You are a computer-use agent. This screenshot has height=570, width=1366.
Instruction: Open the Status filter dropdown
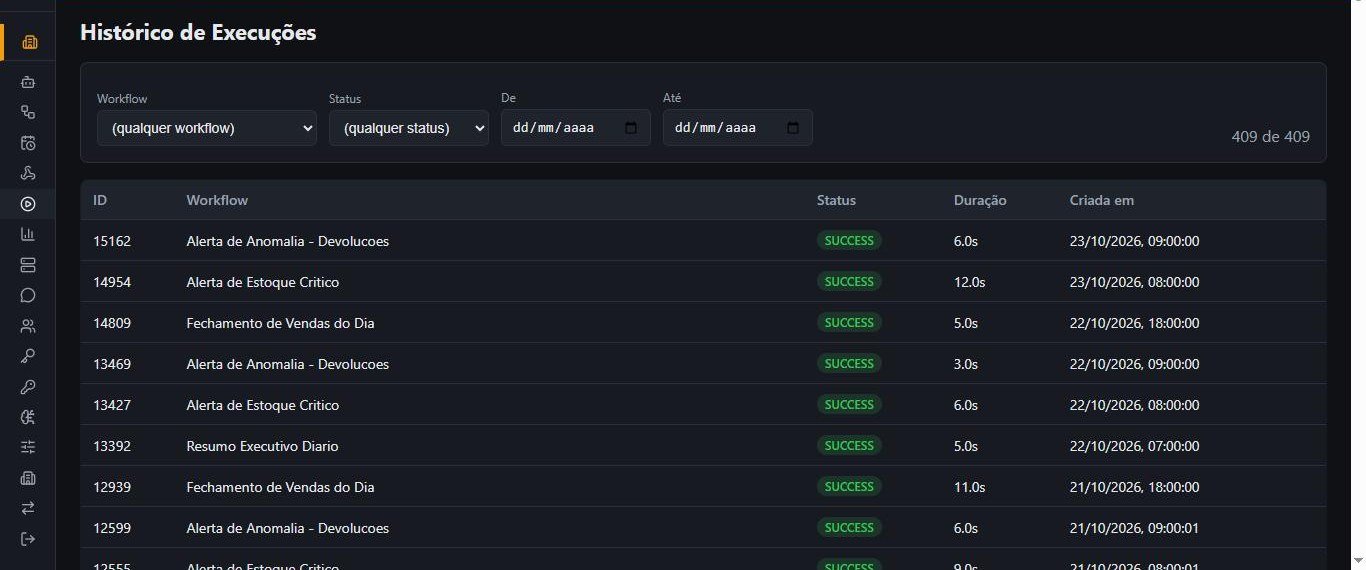click(409, 128)
